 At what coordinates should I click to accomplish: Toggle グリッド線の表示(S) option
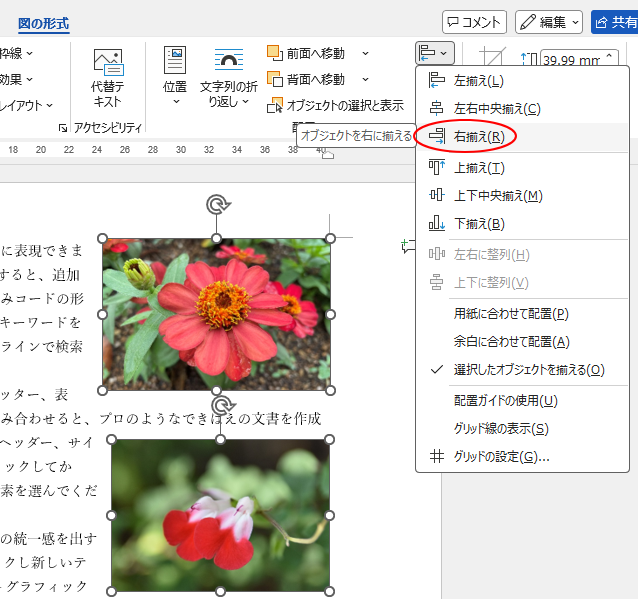click(x=522, y=428)
